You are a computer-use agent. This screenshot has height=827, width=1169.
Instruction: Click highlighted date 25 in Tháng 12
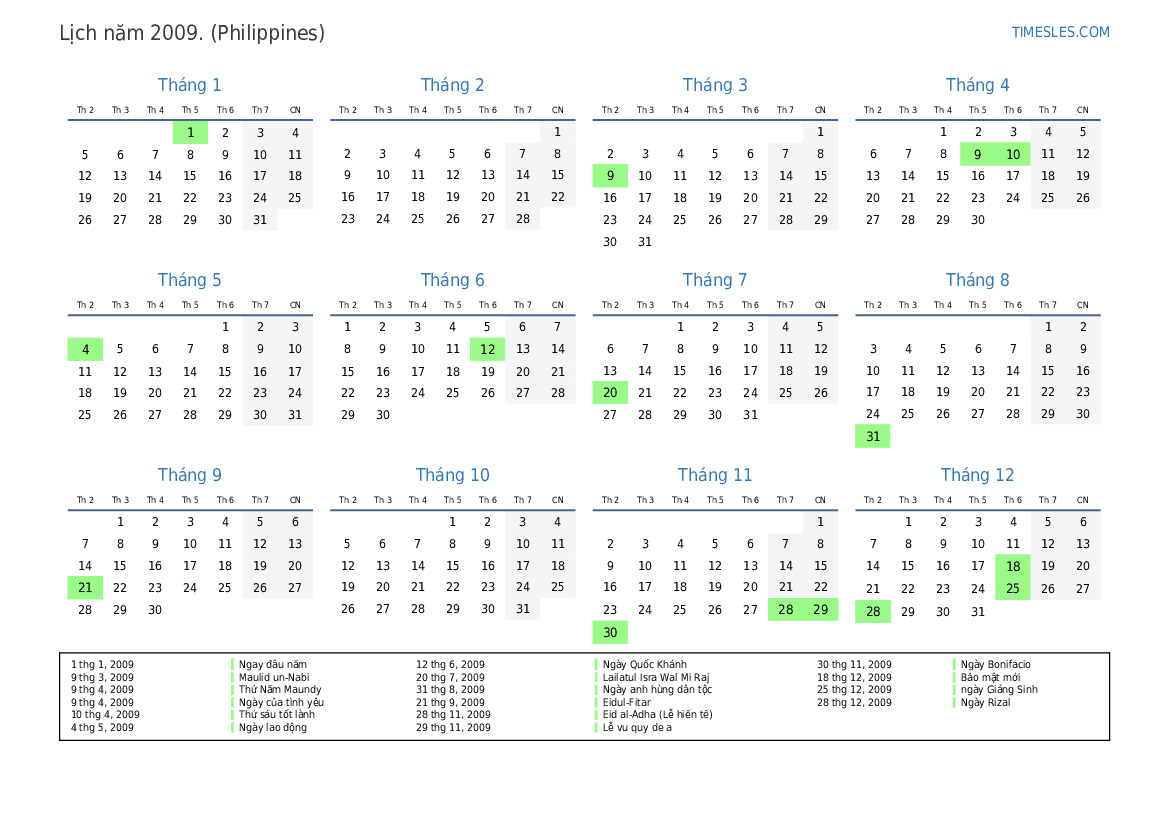[x=1012, y=588]
